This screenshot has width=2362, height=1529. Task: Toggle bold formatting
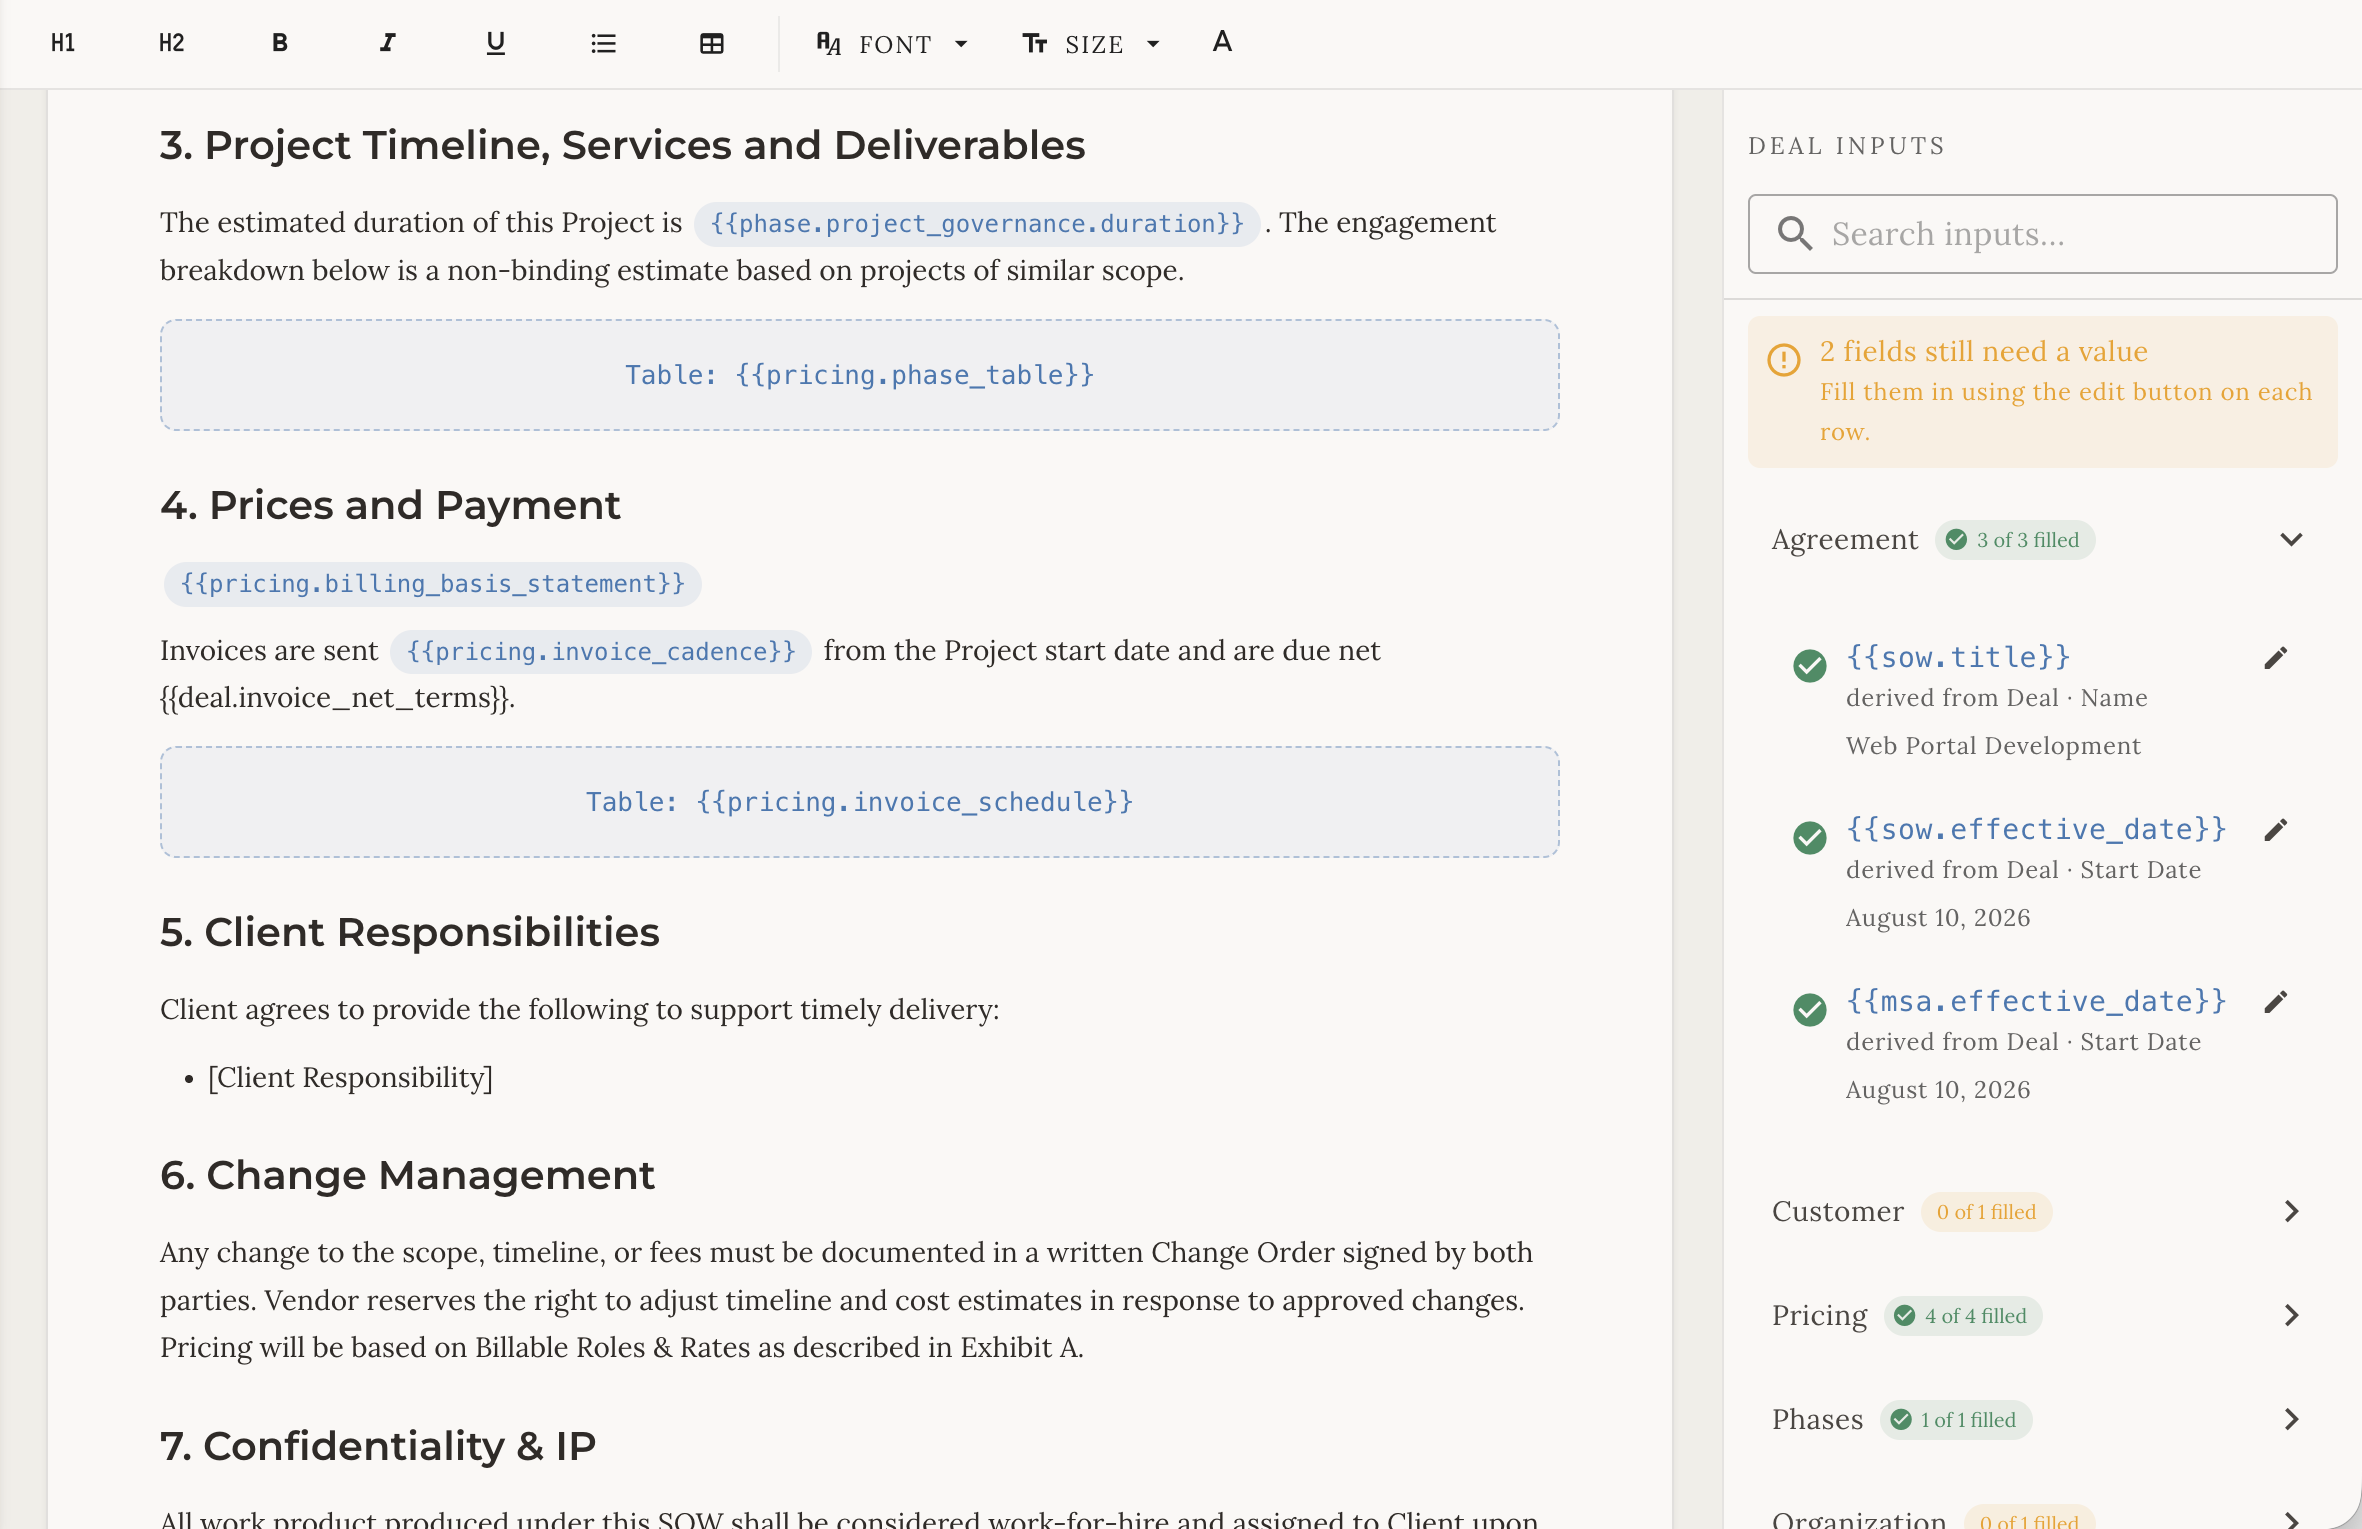[x=279, y=43]
